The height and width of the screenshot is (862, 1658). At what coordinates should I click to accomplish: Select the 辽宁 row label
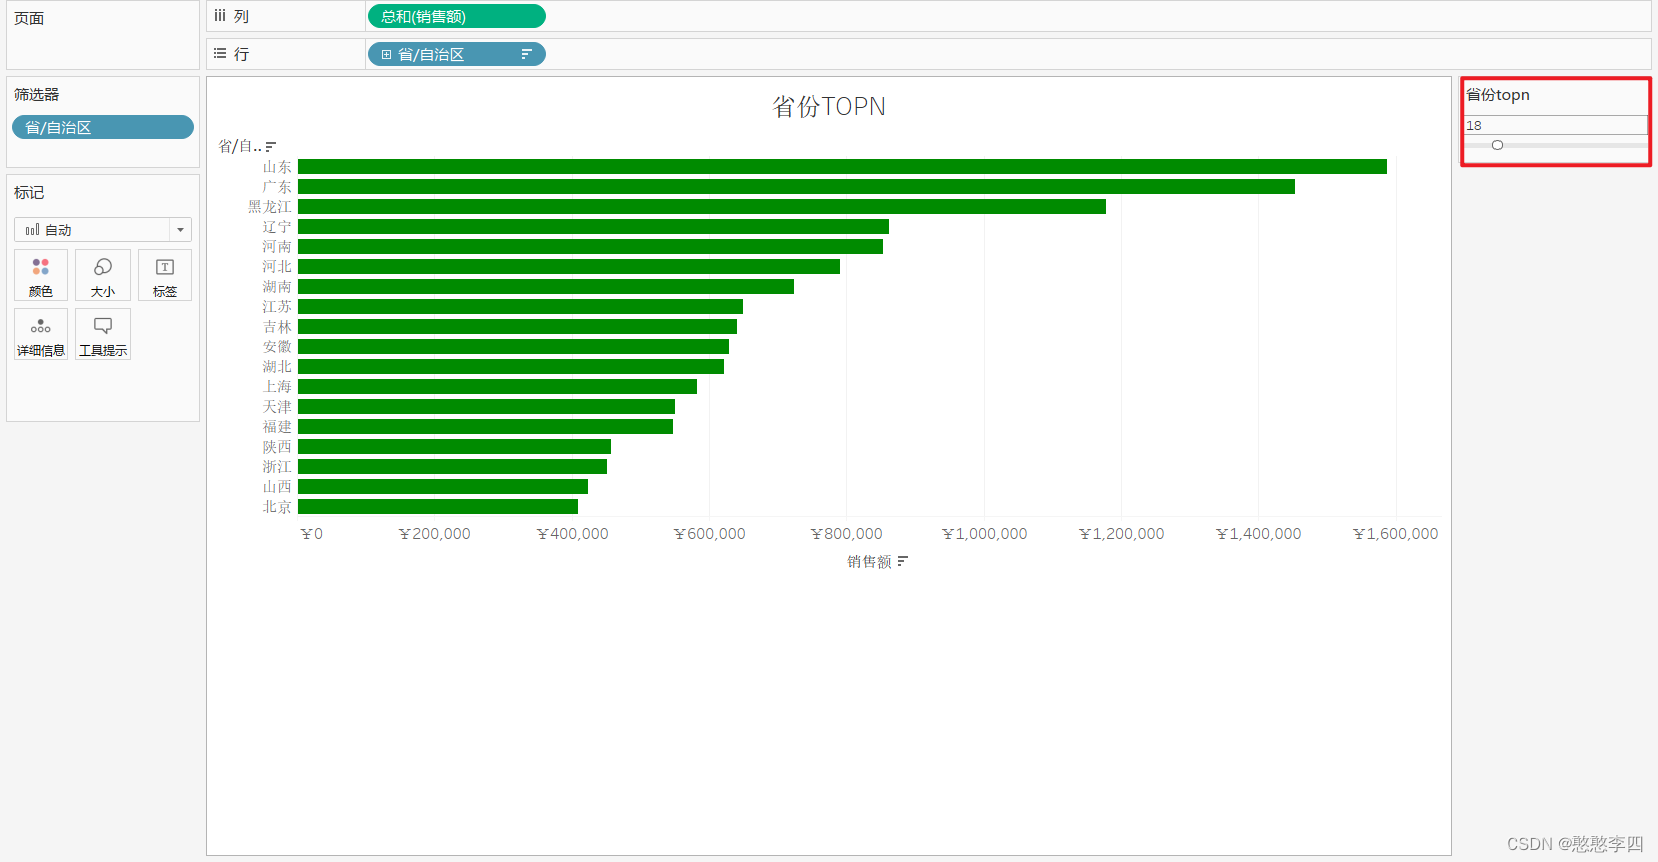coord(277,227)
